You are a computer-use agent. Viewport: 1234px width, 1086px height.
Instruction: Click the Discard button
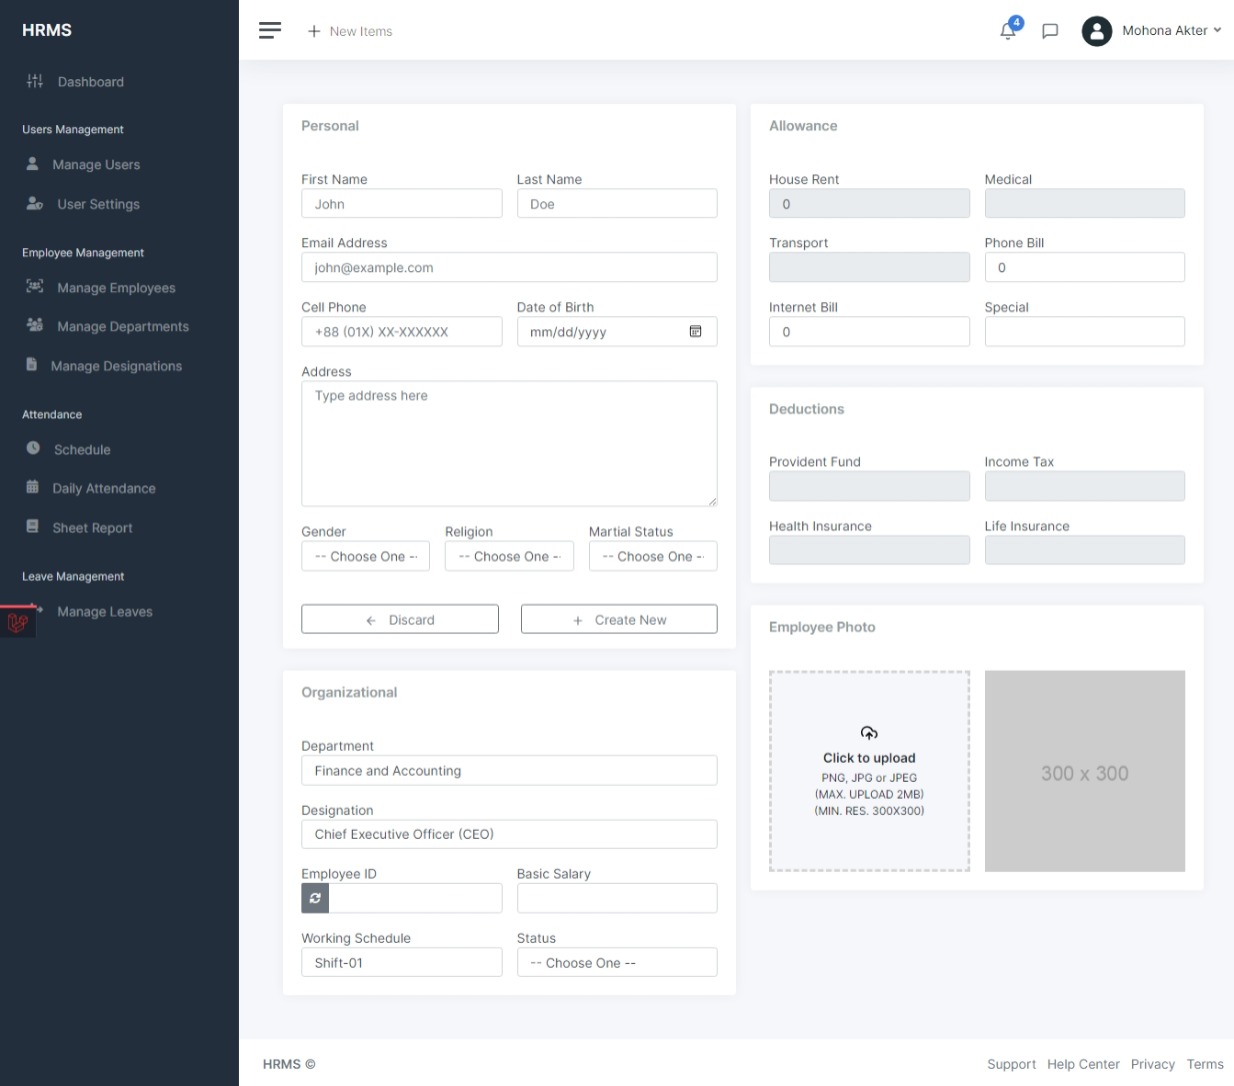[400, 619]
